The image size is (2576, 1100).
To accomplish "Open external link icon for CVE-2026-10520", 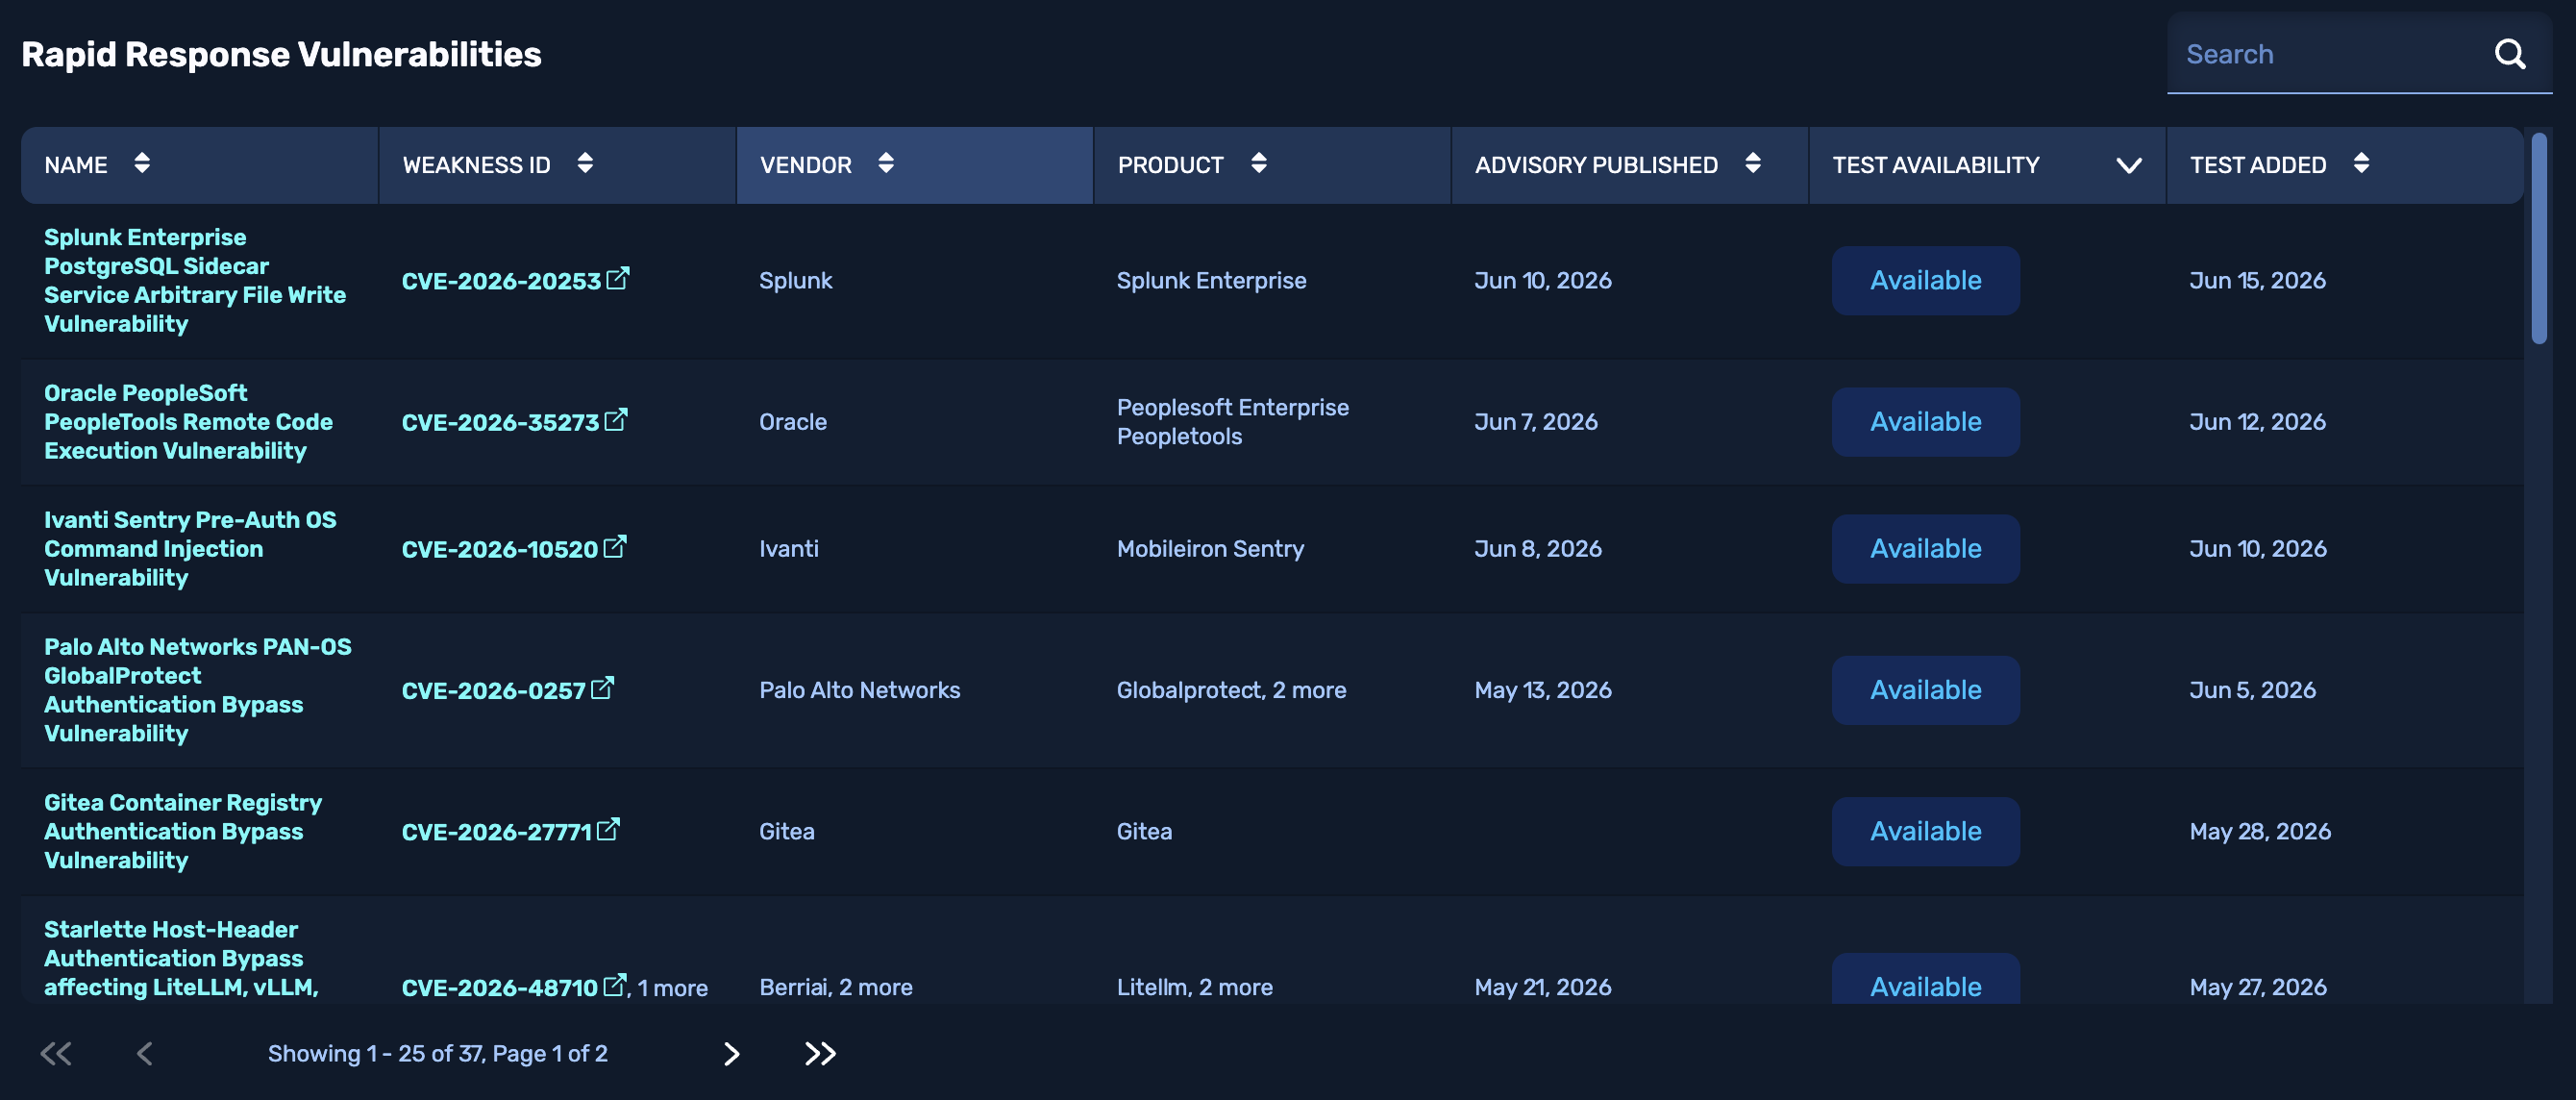I will (x=615, y=546).
